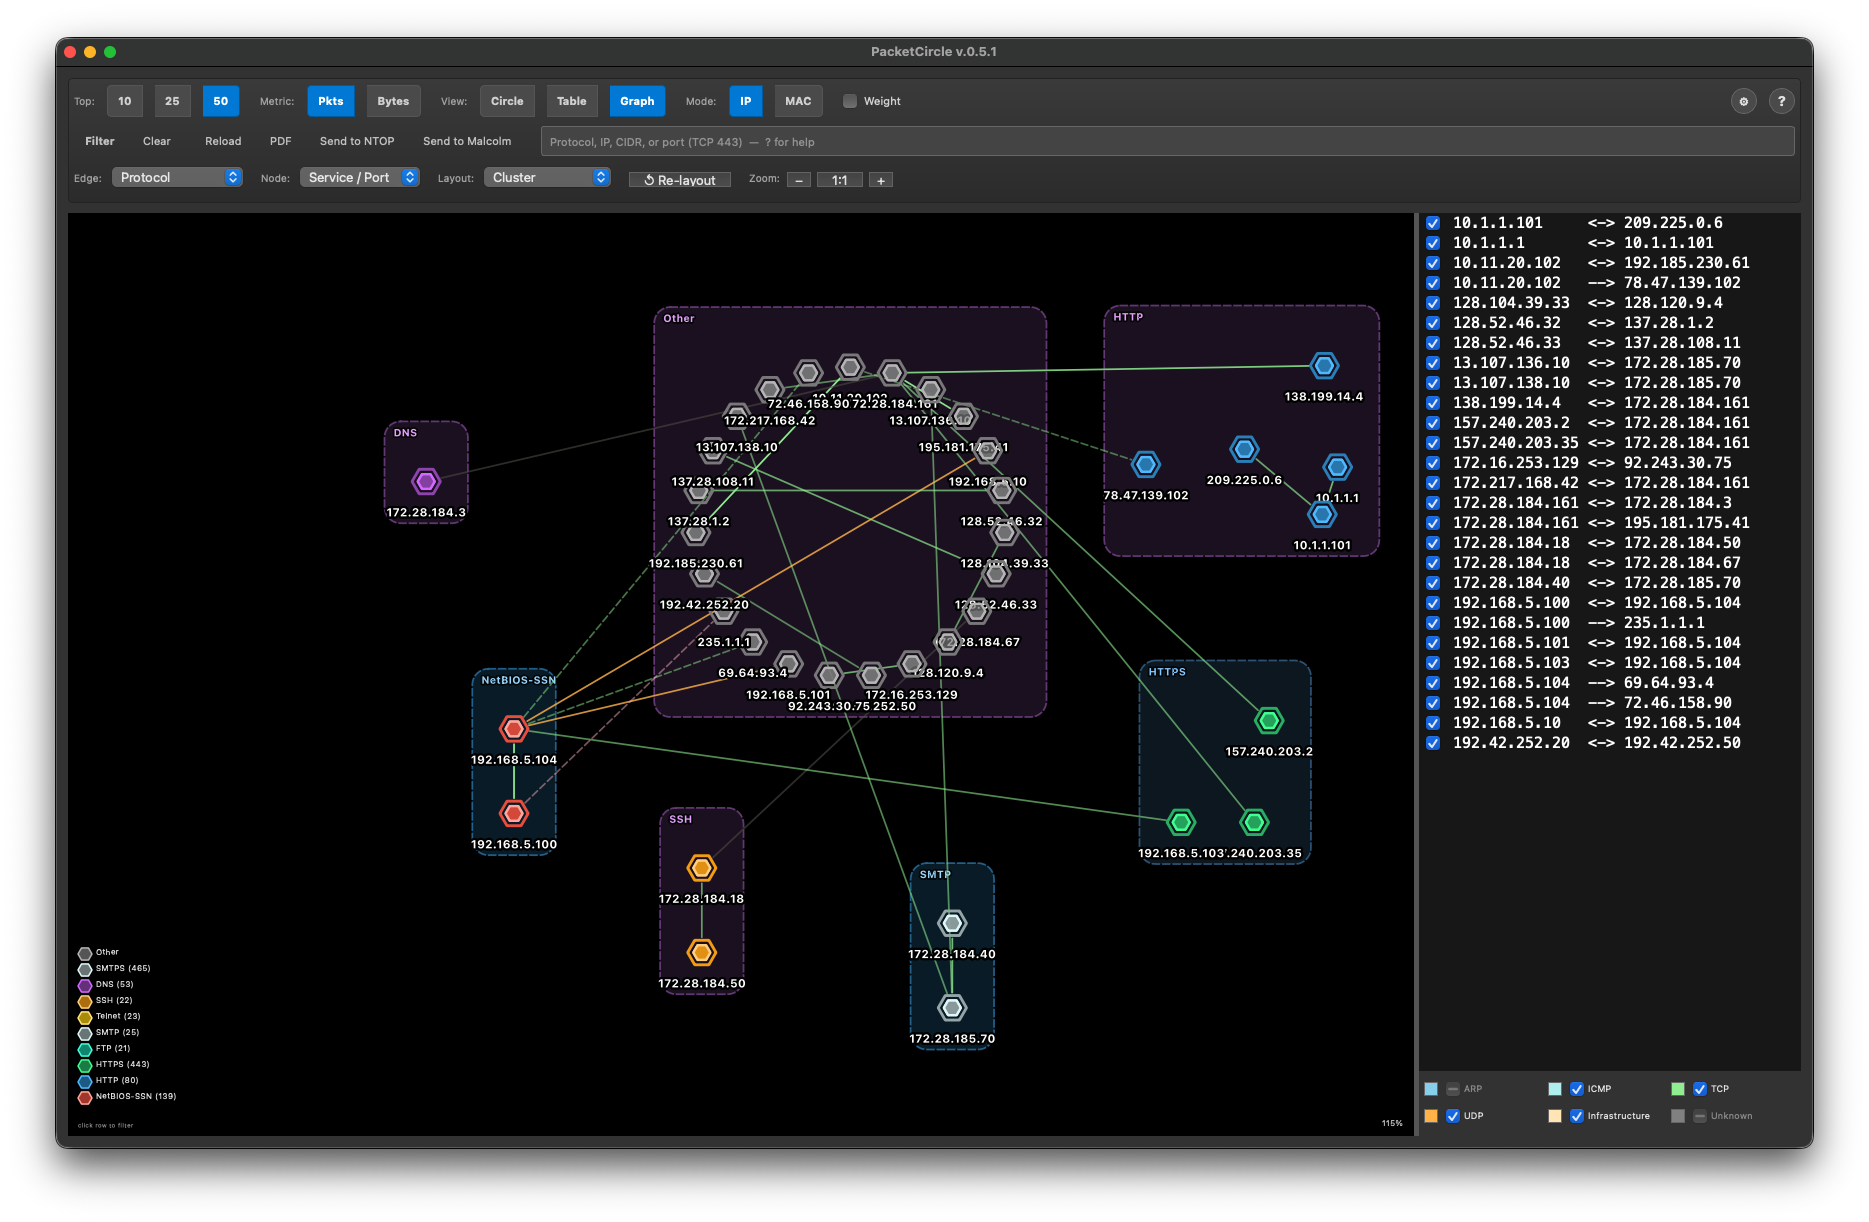This screenshot has width=1869, height=1222.
Task: Switch to Table view
Action: coord(572,101)
